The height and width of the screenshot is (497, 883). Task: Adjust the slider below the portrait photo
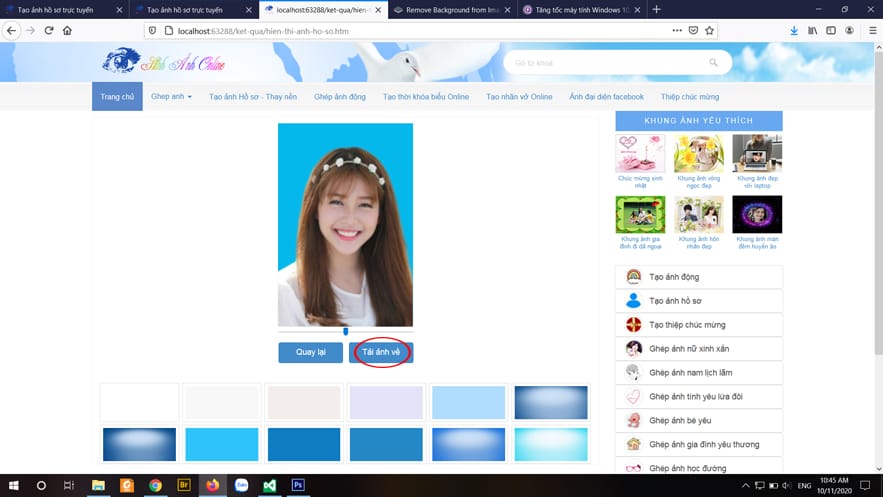coord(345,332)
